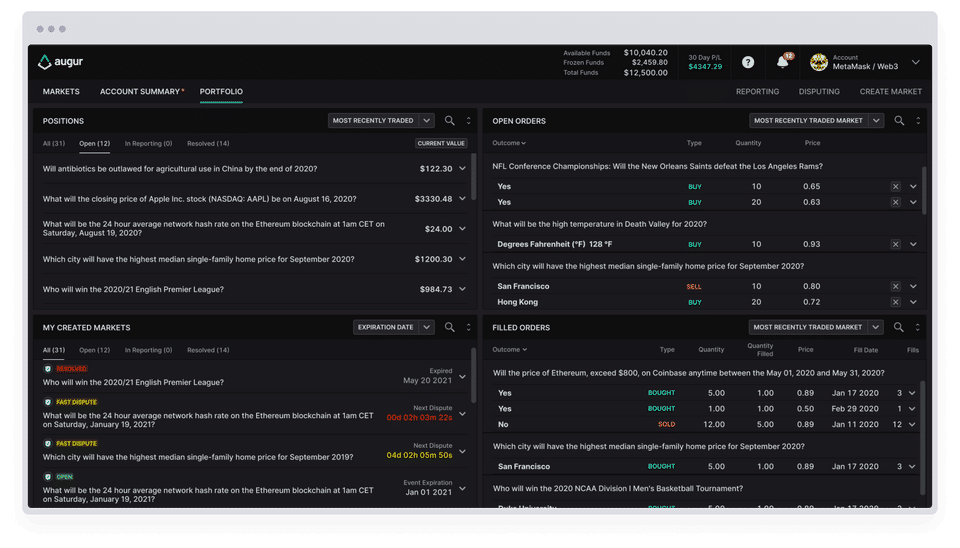Cancel the Hong Kong buy order
The width and height of the screenshot is (960, 548).
(x=895, y=302)
